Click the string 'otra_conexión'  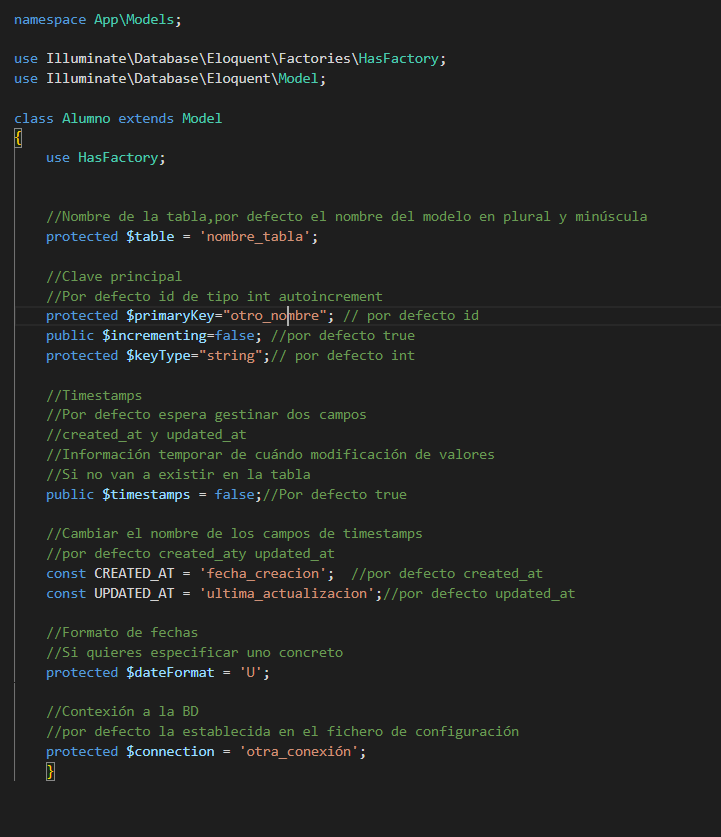tap(298, 752)
